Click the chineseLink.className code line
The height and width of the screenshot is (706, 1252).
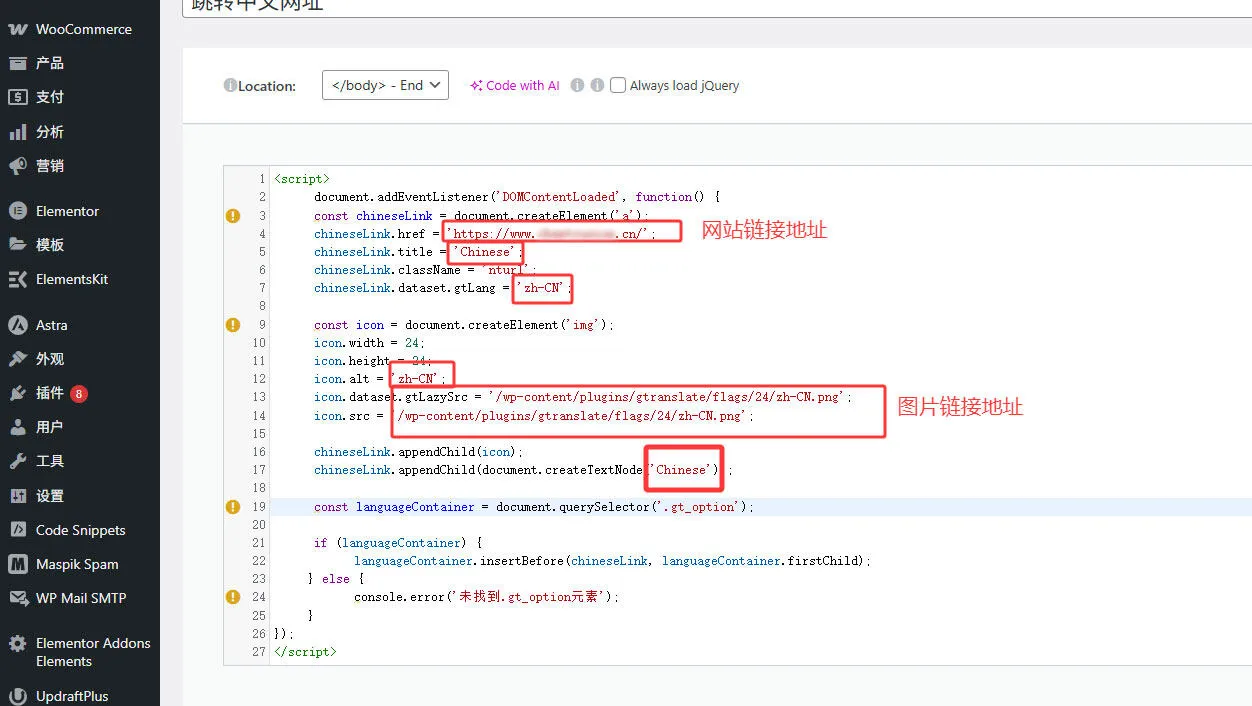[x=425, y=270]
